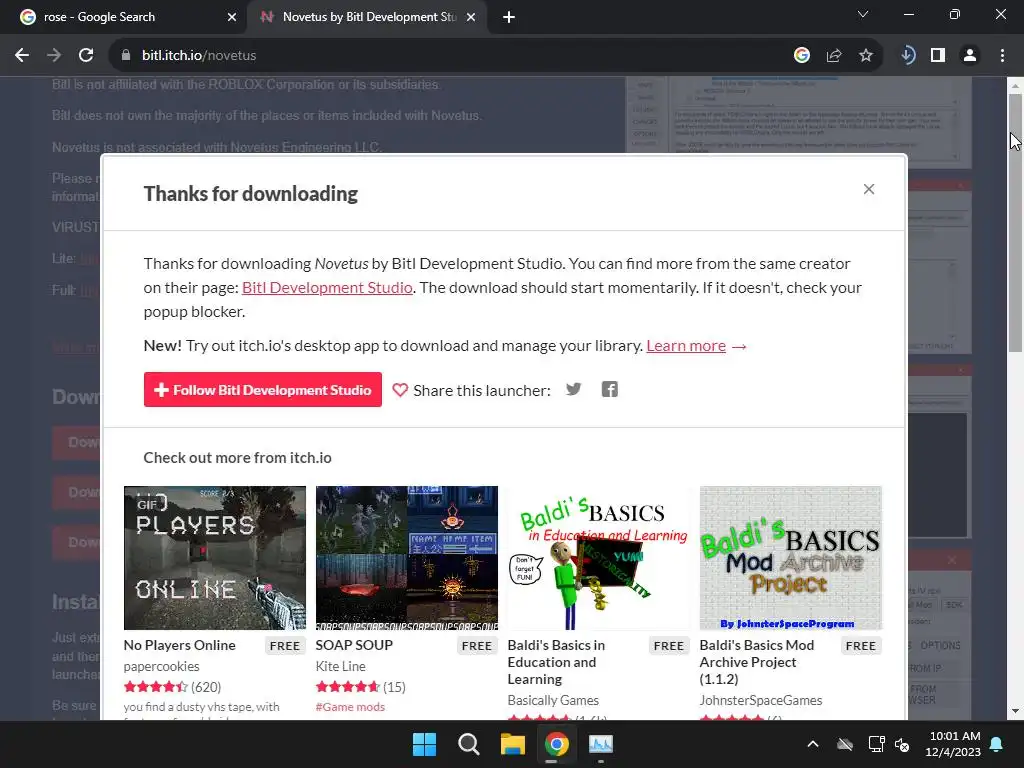The height and width of the screenshot is (768, 1024).
Task: Close the Thanks for downloading dialog
Action: 869,189
